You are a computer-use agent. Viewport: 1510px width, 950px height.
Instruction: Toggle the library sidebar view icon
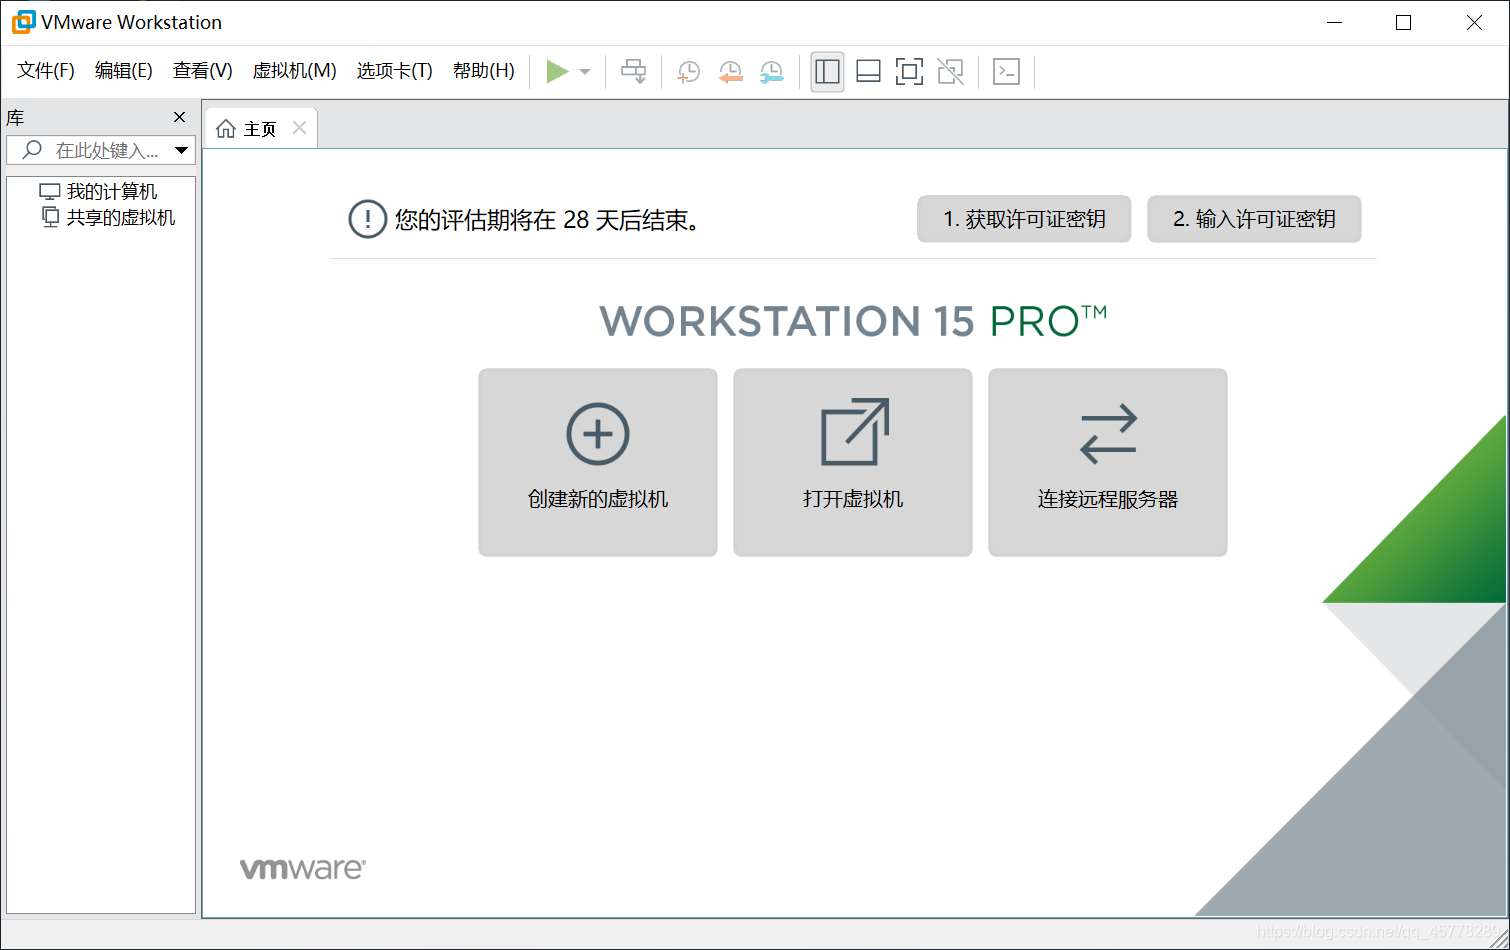pos(827,72)
